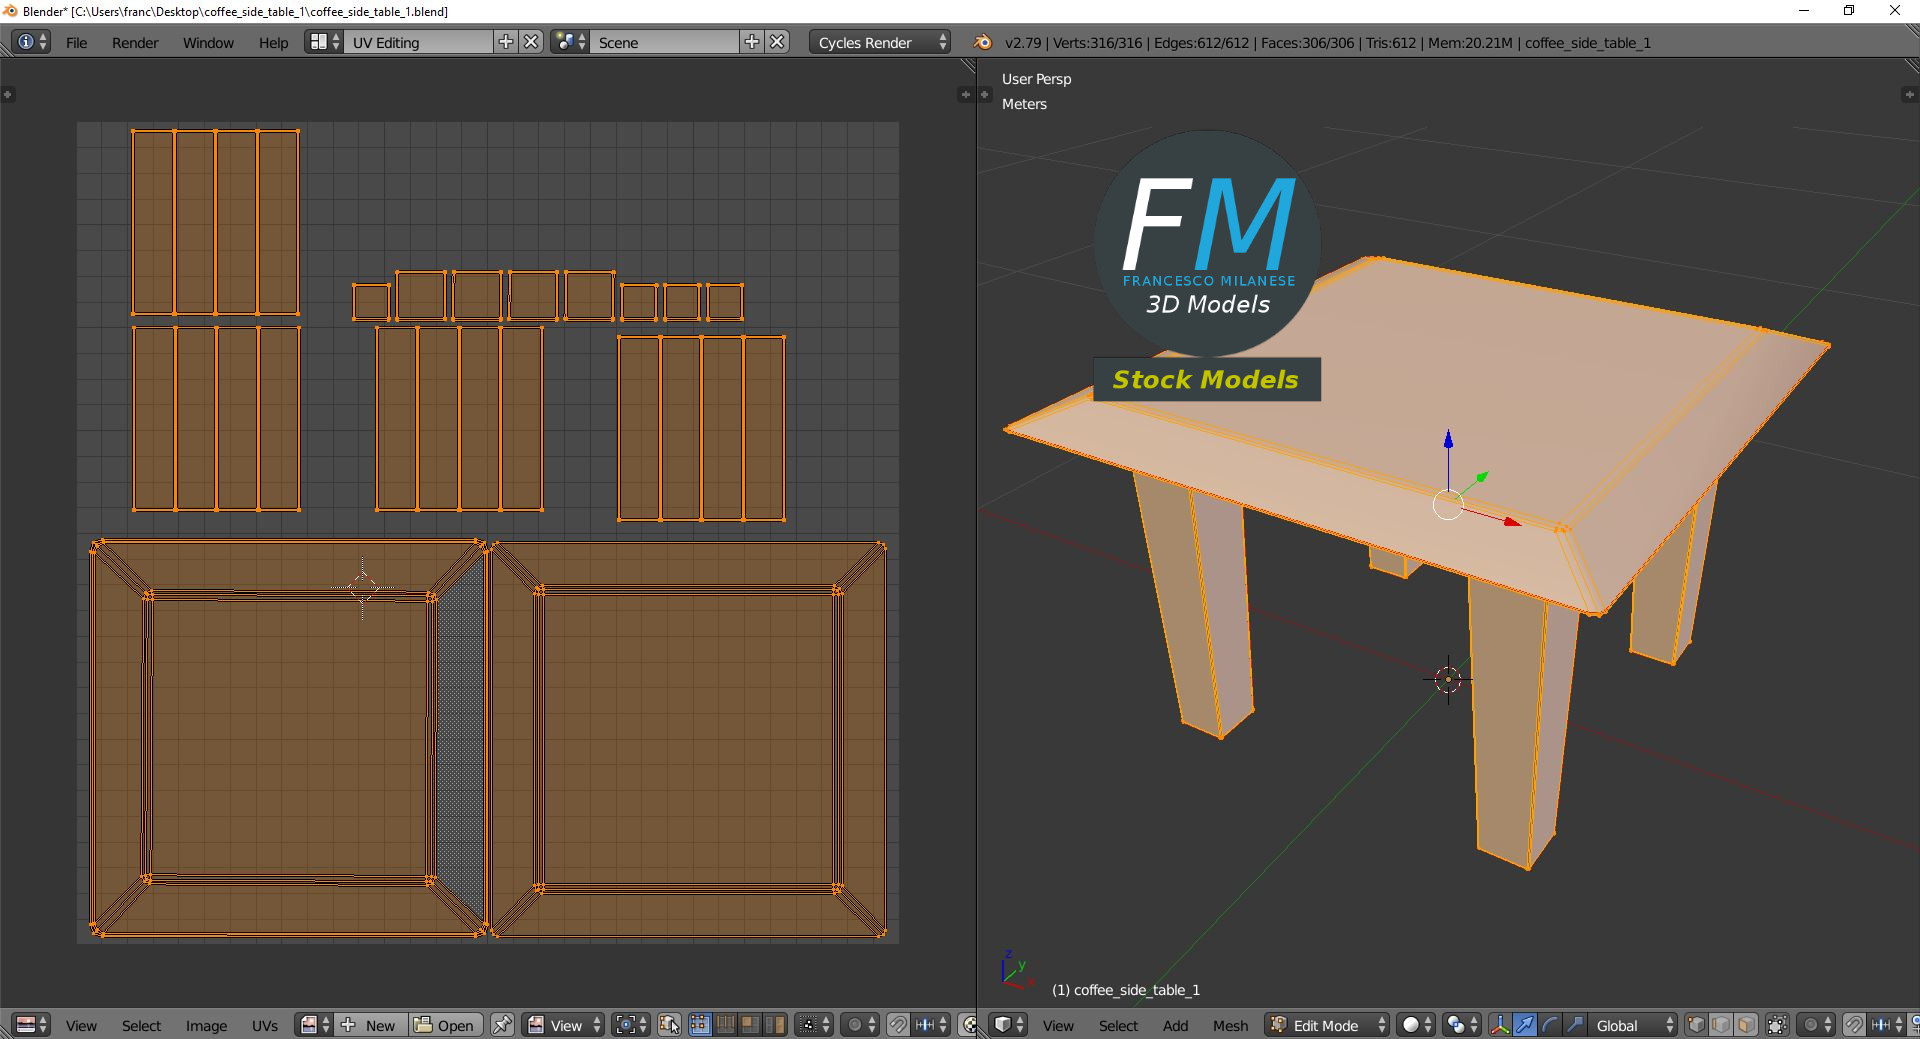Select the rotate manipulator icon

(1549, 1025)
